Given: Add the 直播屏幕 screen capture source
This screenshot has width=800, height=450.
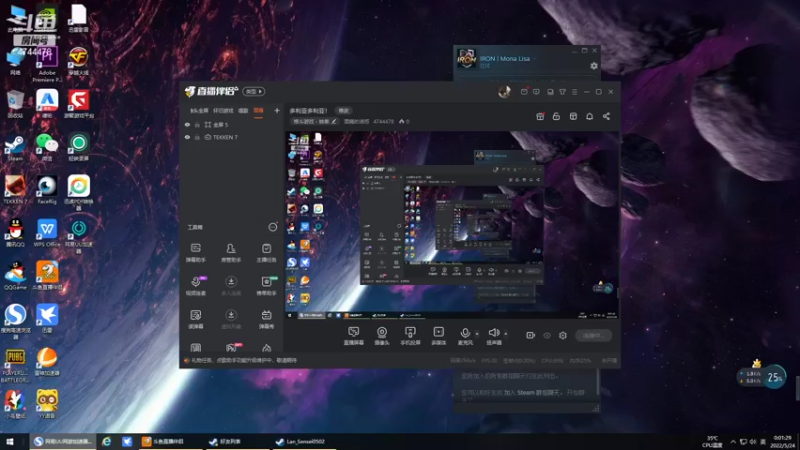Looking at the screenshot, I should [x=354, y=336].
